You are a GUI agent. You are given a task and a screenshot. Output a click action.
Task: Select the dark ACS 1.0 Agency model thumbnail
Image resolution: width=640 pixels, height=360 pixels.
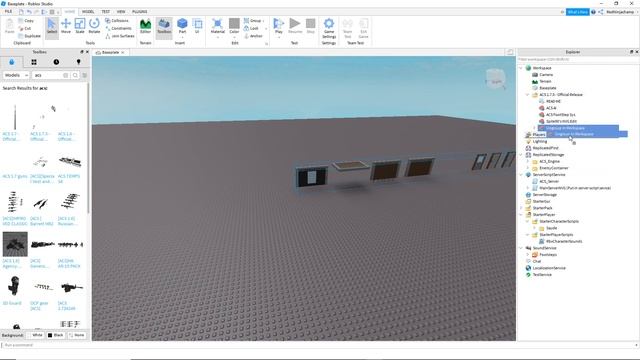pyautogui.click(x=15, y=244)
